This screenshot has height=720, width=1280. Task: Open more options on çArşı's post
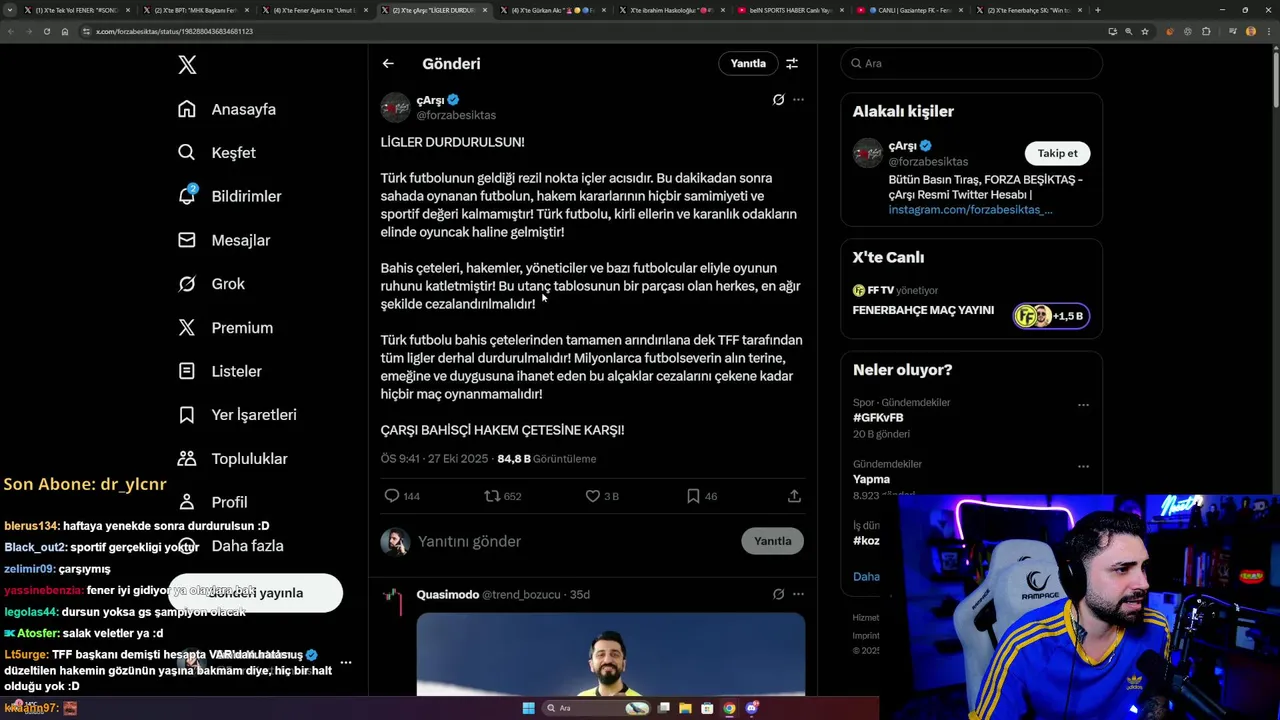[798, 100]
